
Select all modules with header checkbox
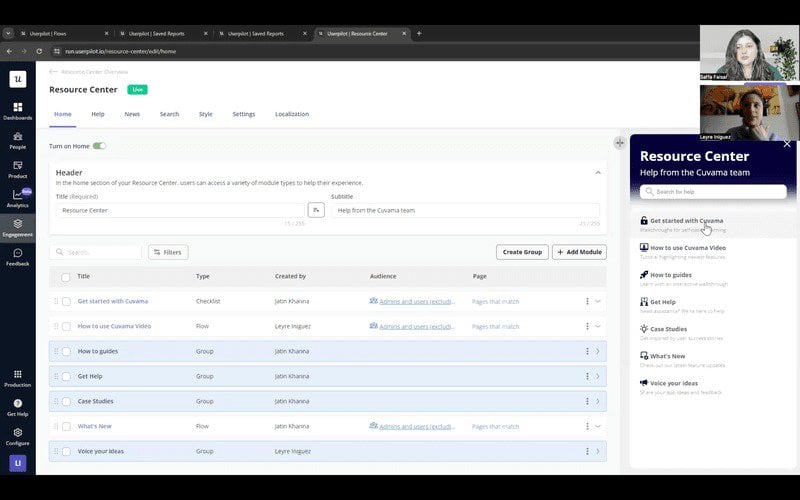[66, 277]
